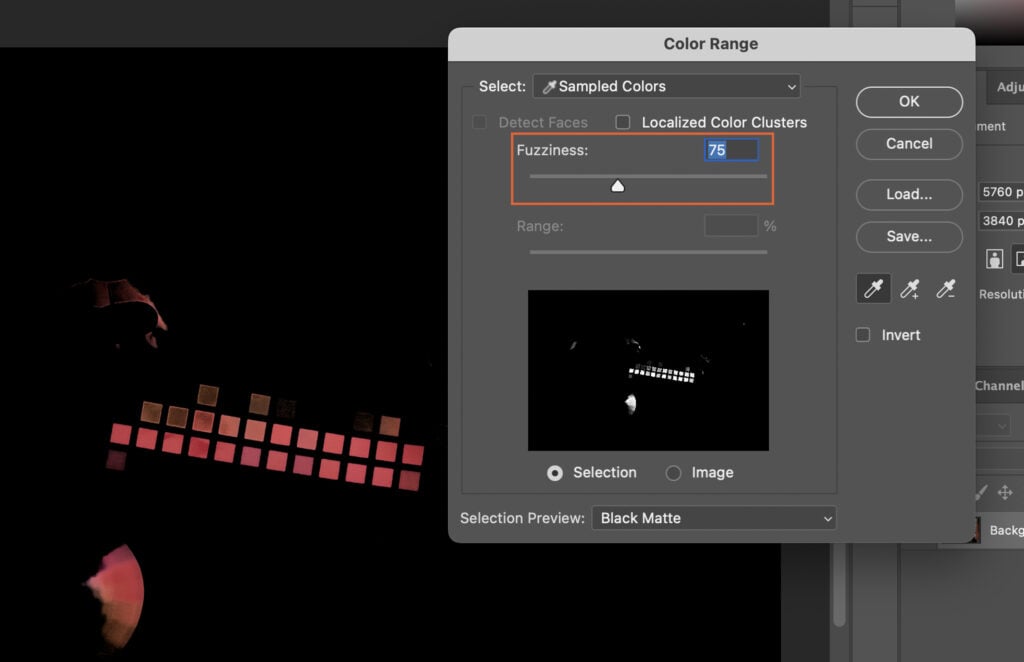Screen dimensions: 1024x662
Task: Click the landscape image icon beside it
Action: click(1019, 258)
